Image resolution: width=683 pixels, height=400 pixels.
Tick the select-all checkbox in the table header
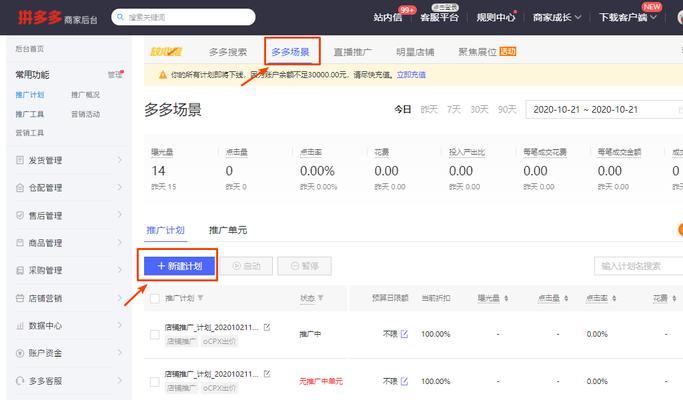coord(155,298)
